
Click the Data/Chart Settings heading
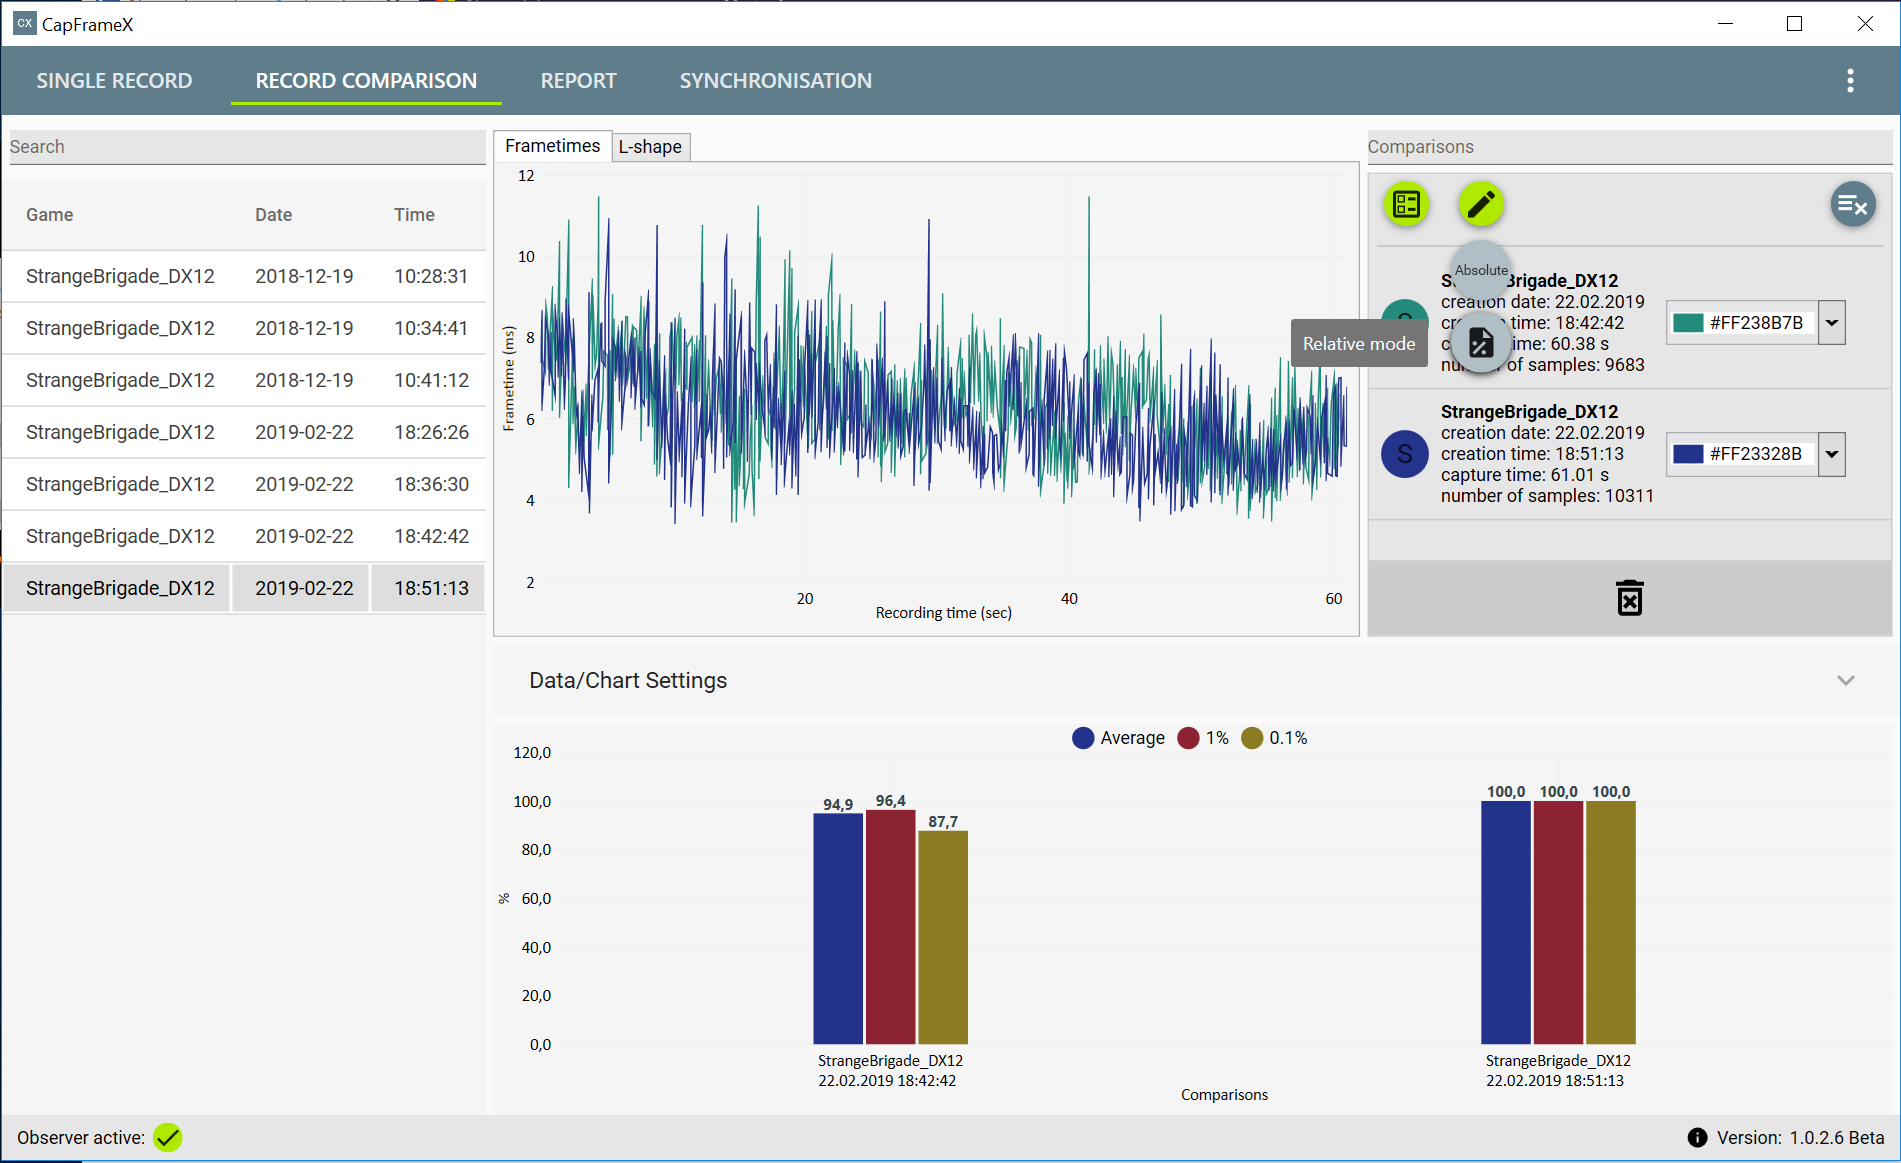pyautogui.click(x=628, y=681)
